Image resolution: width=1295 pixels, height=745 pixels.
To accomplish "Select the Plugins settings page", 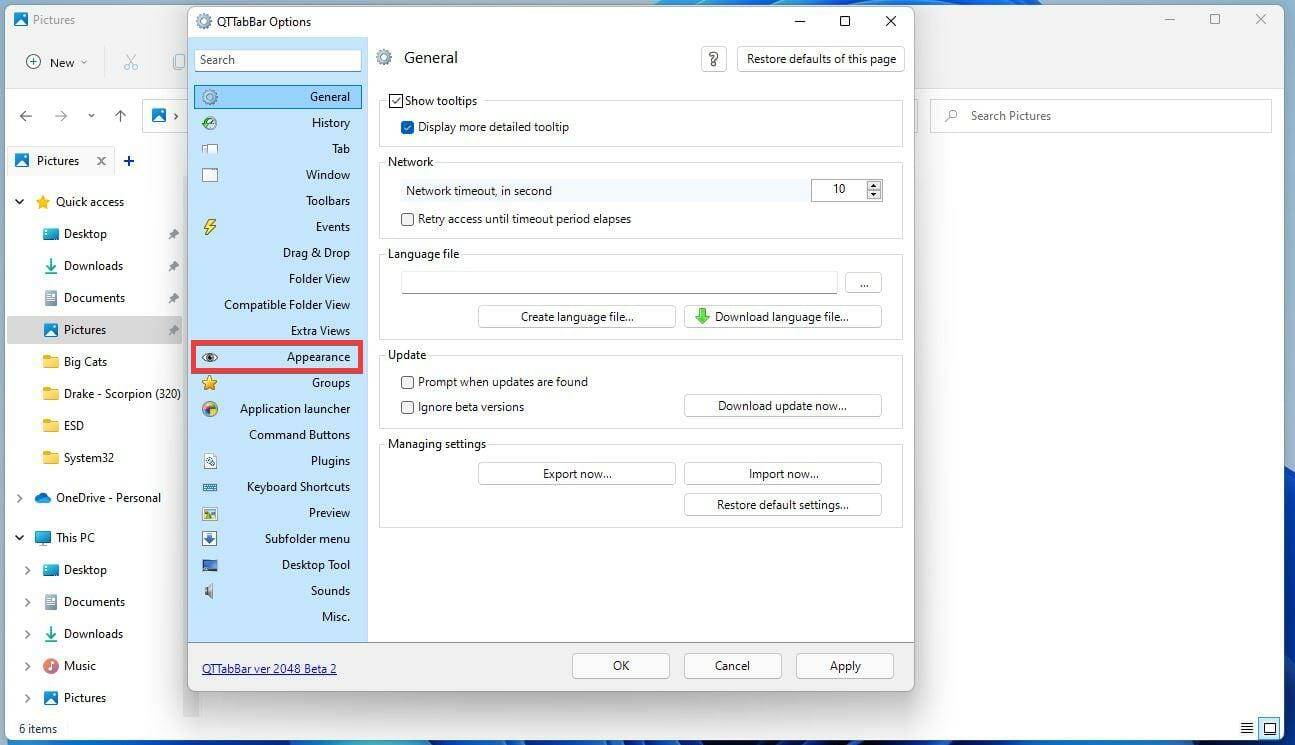I will pyautogui.click(x=330, y=460).
